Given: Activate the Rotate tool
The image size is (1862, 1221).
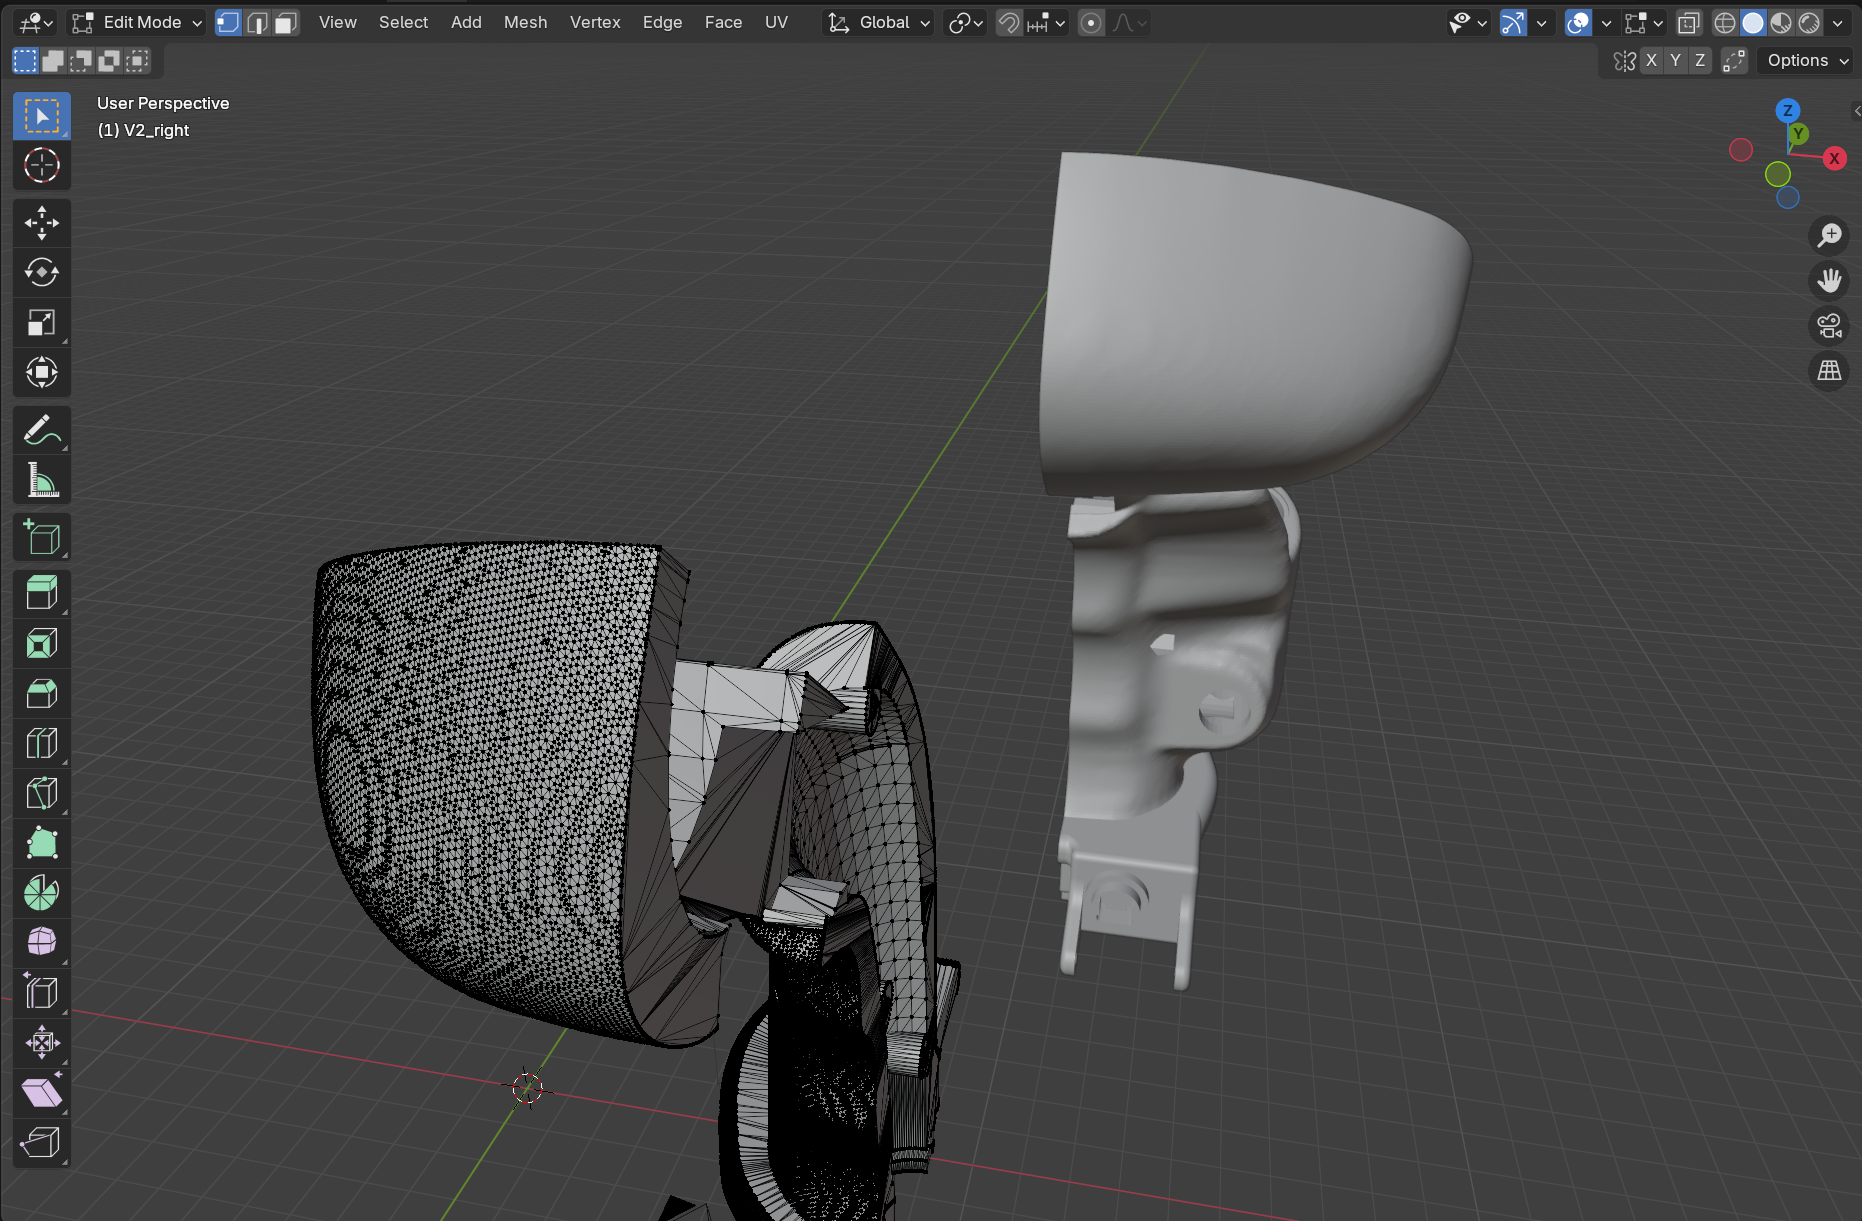Looking at the screenshot, I should point(41,272).
